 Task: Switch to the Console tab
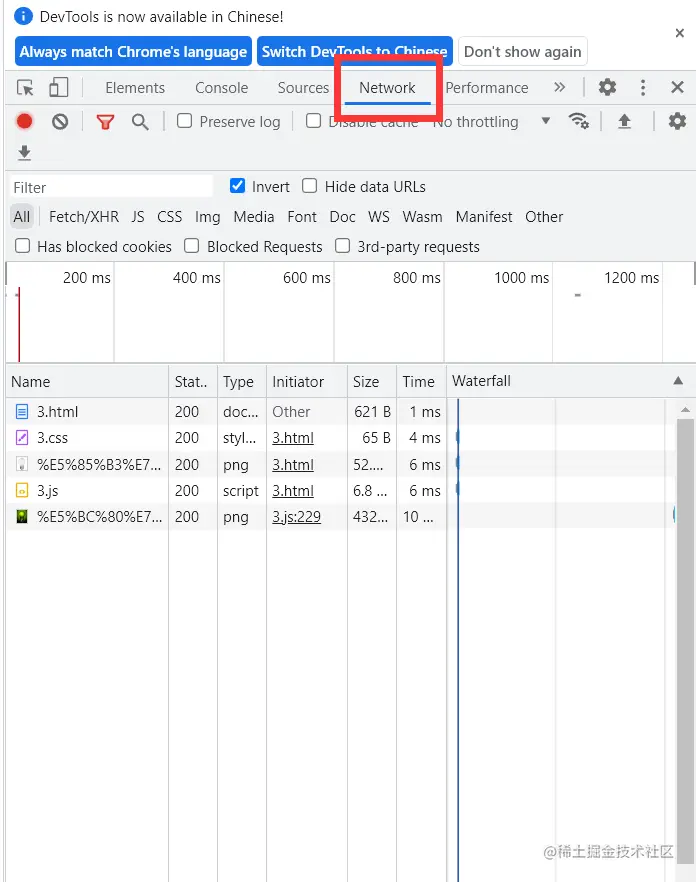(222, 88)
